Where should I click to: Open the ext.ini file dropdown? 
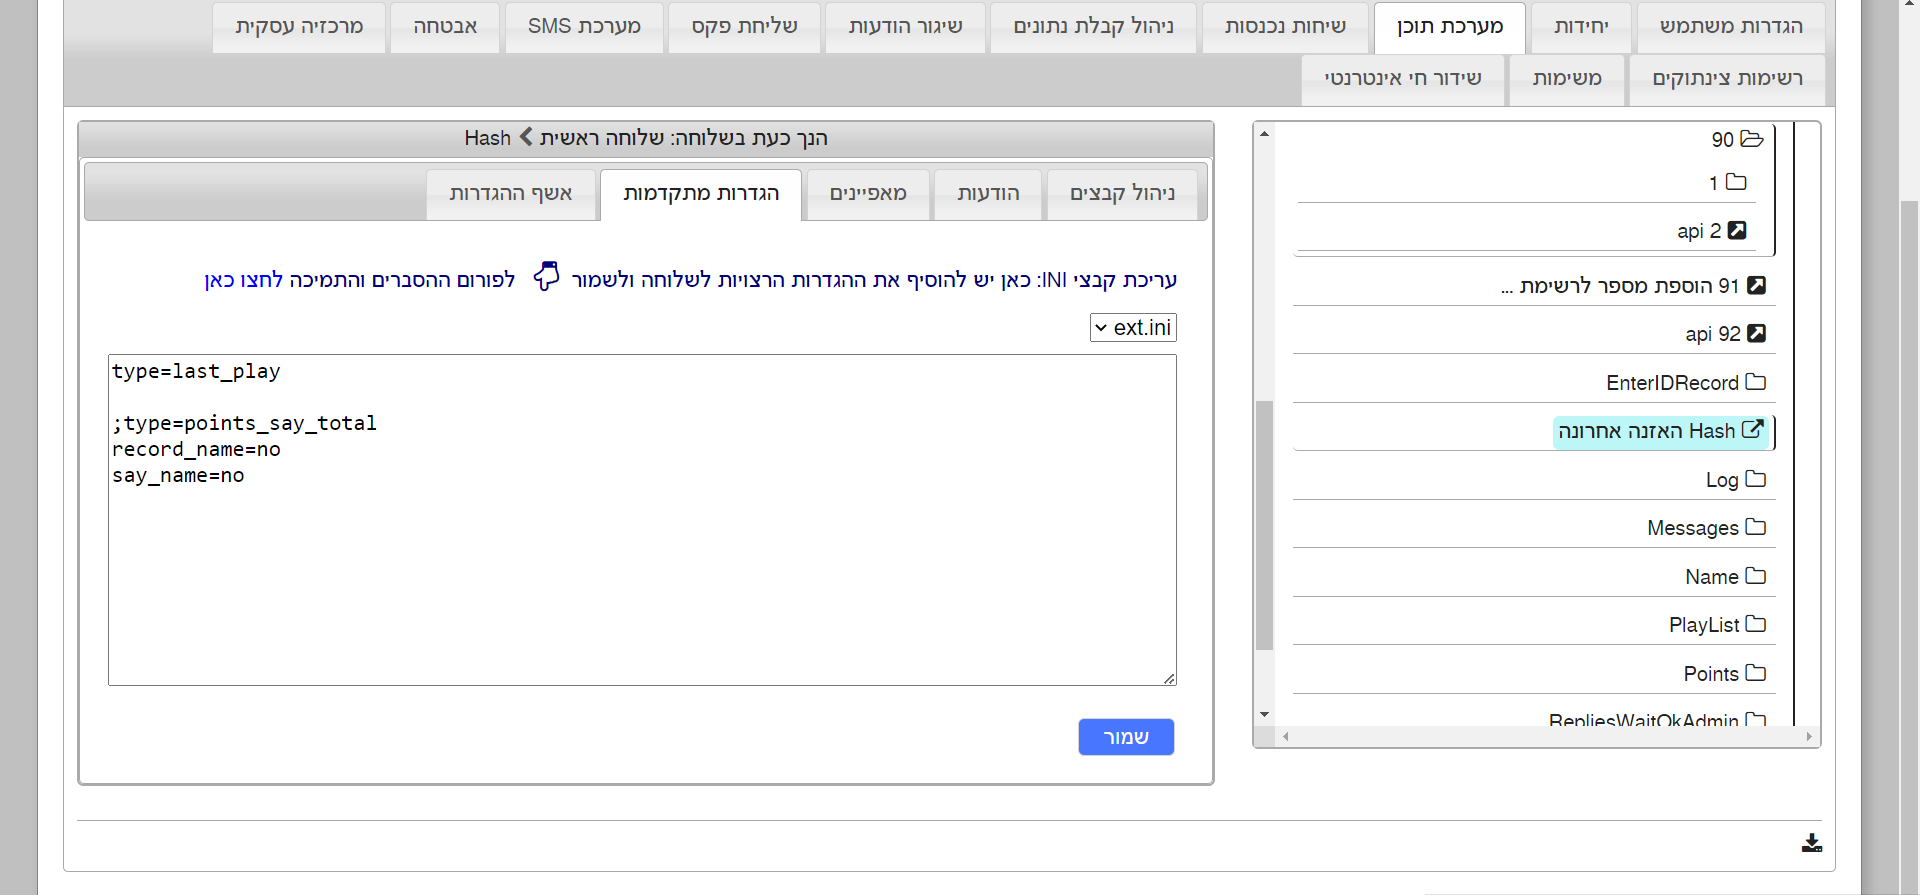coord(1133,328)
